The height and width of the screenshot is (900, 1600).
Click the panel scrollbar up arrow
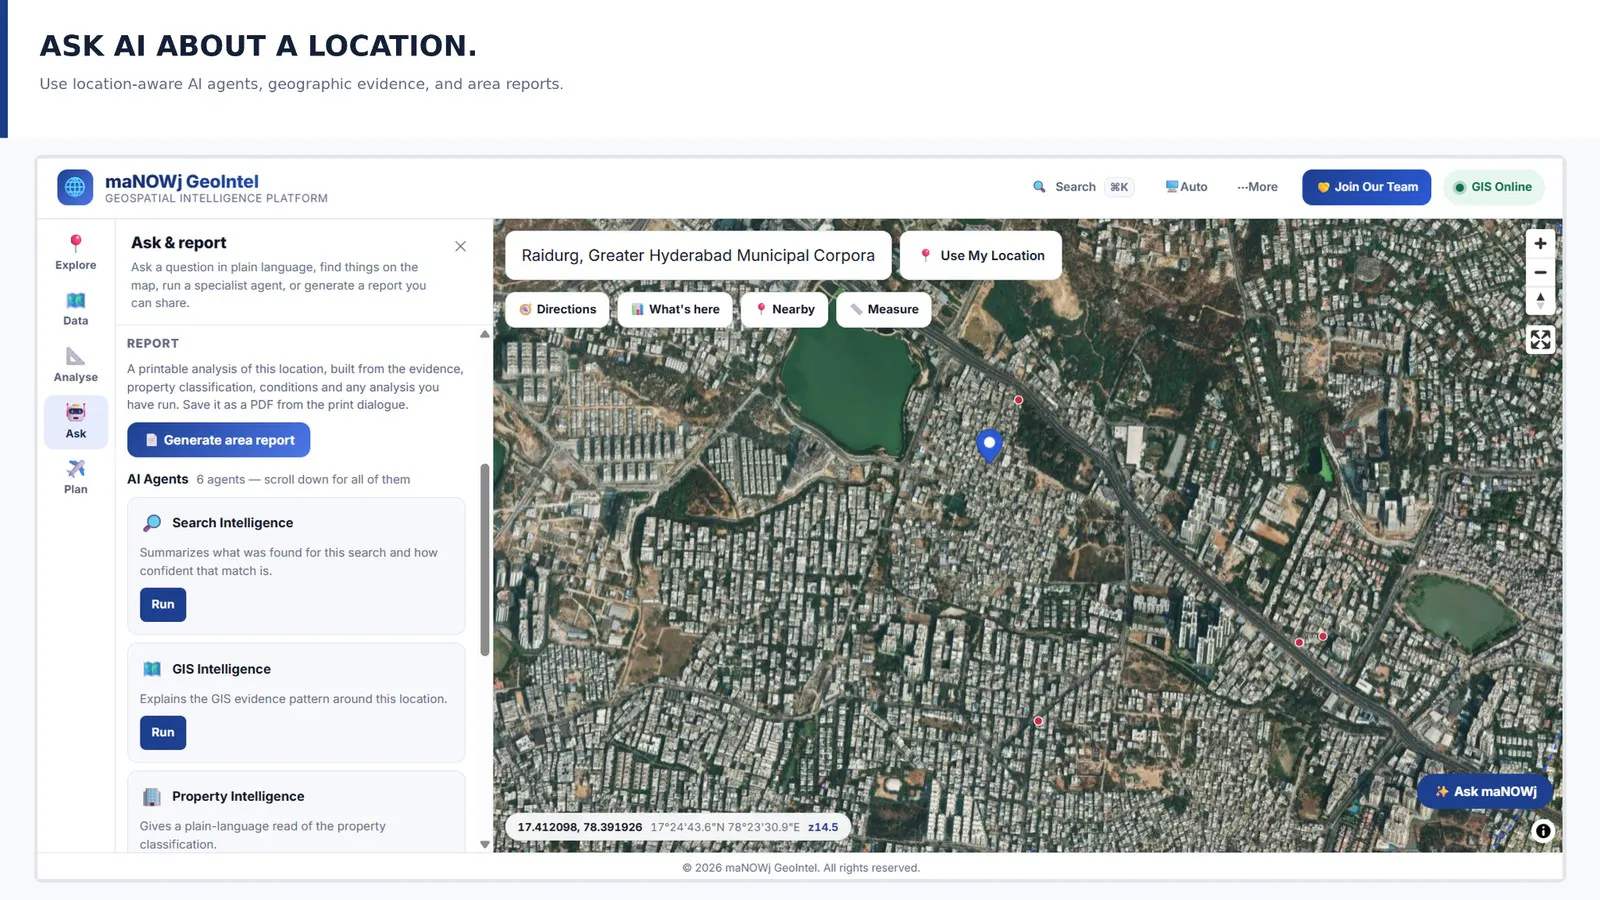pos(485,334)
